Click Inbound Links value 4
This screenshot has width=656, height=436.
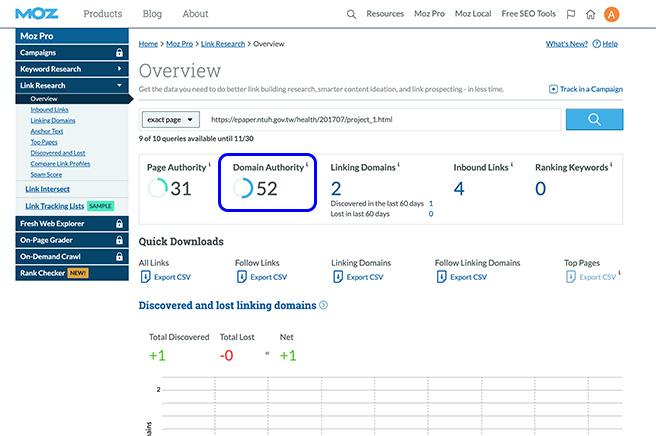pyautogui.click(x=459, y=189)
